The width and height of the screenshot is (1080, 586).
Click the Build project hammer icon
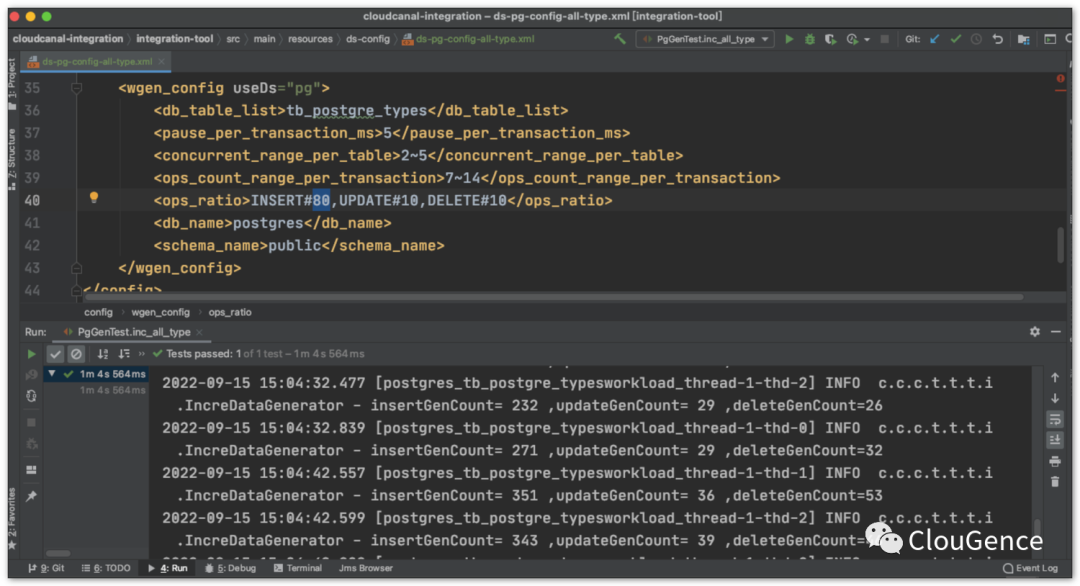tap(620, 39)
